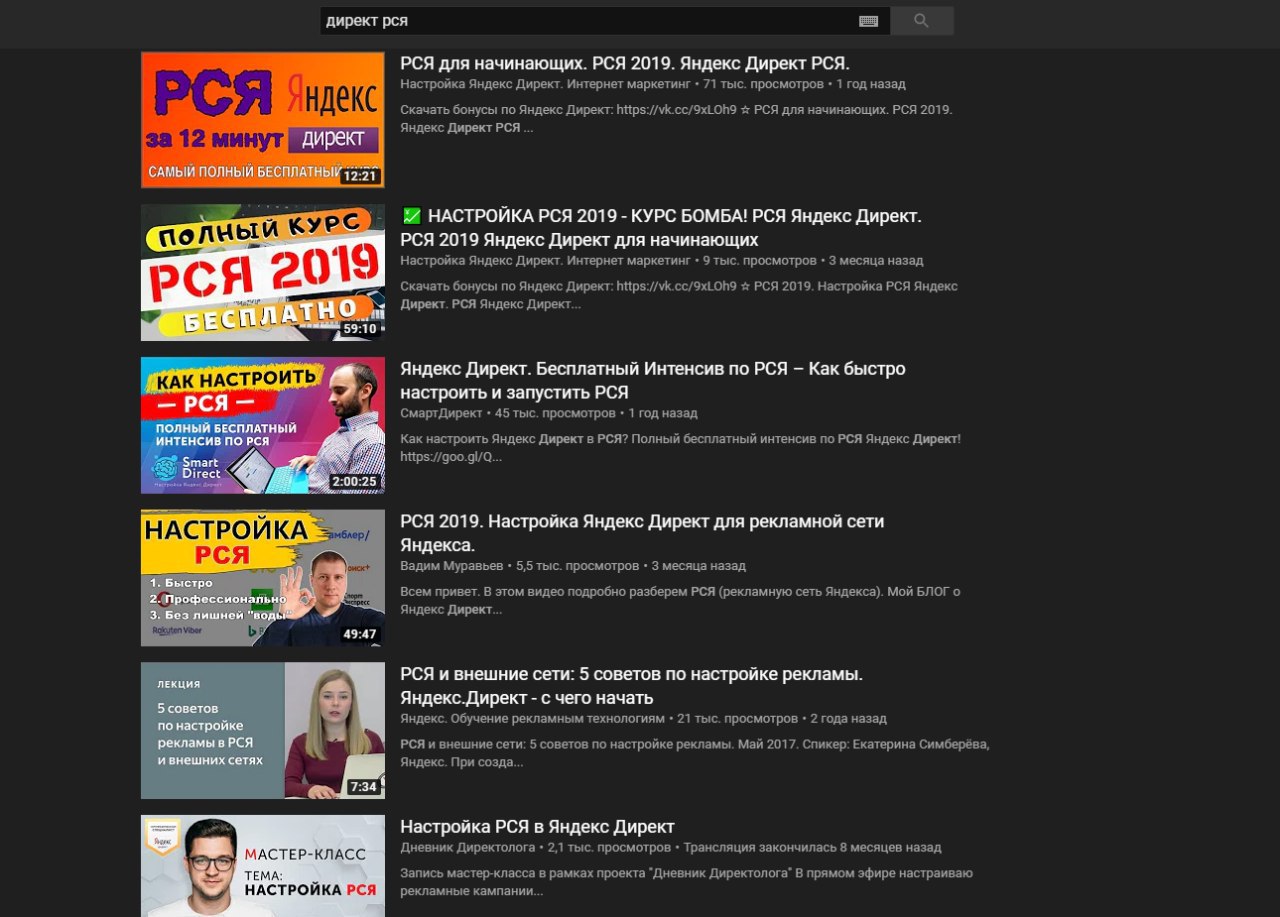The height and width of the screenshot is (917, 1280).
Task: Open title 'Яндекс Директ. Бесплатный Интенсив по РСЯ'
Action: point(653,380)
